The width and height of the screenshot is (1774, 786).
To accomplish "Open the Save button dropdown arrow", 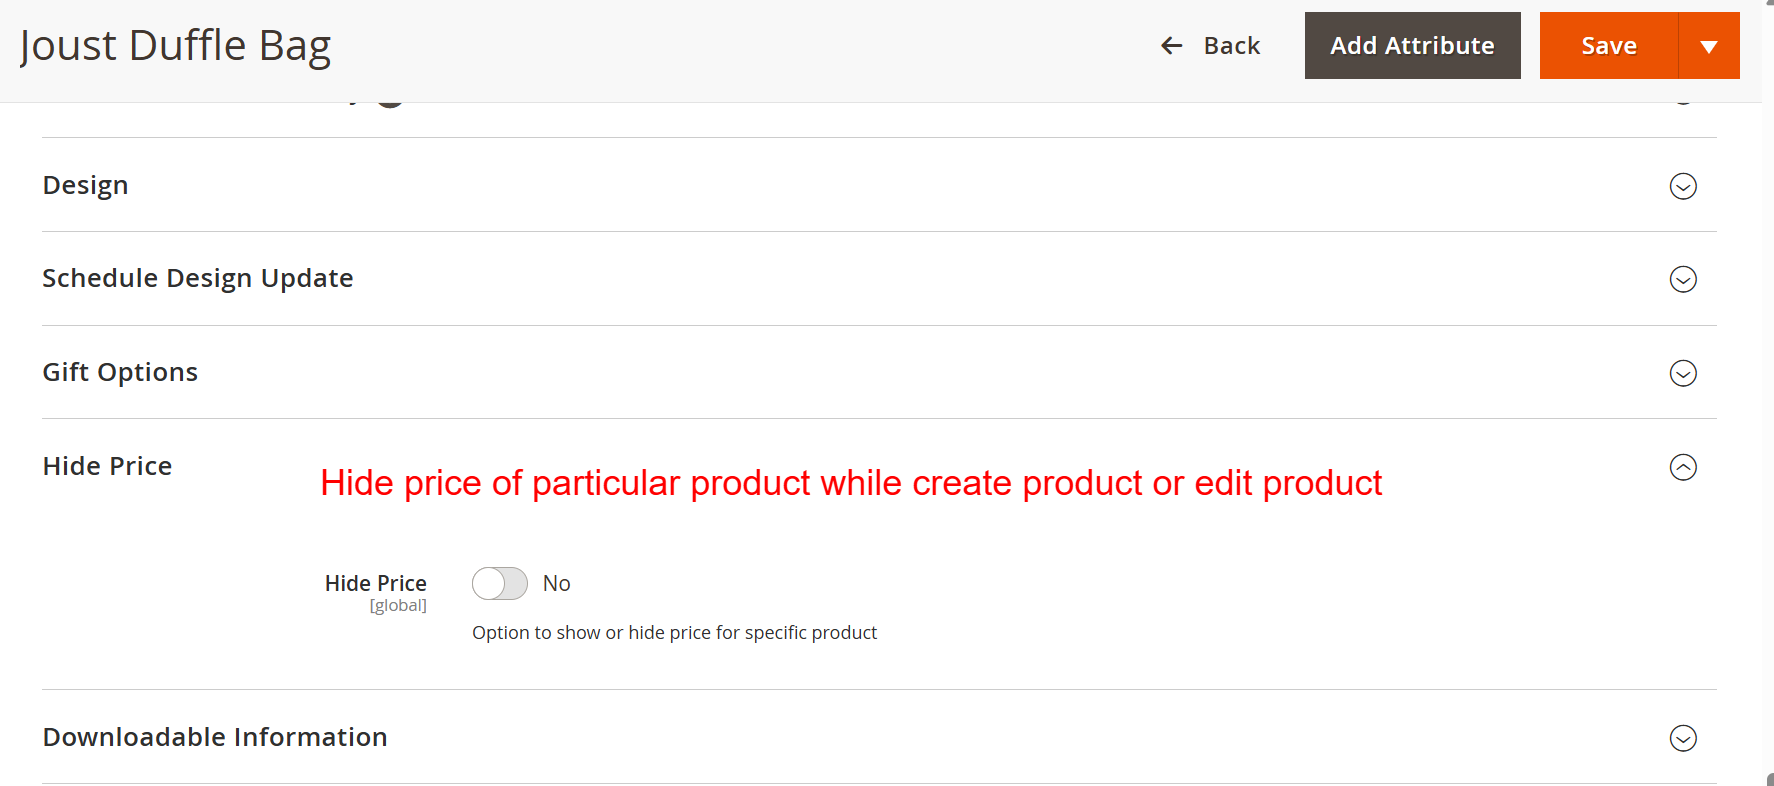I will point(1708,46).
